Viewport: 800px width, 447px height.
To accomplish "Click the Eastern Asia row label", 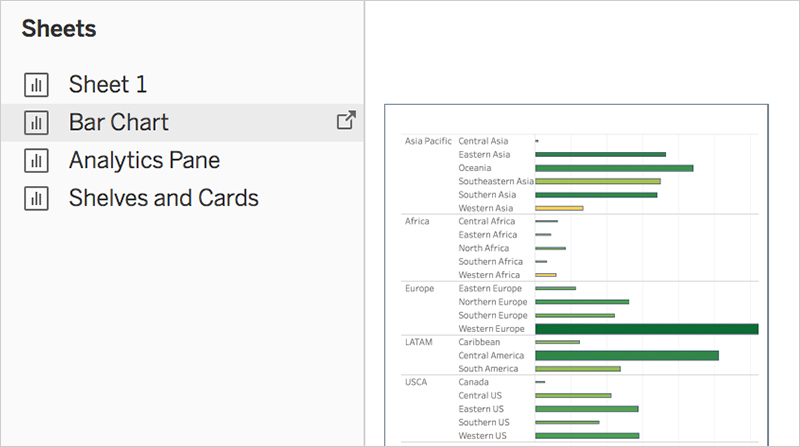I will tap(484, 155).
